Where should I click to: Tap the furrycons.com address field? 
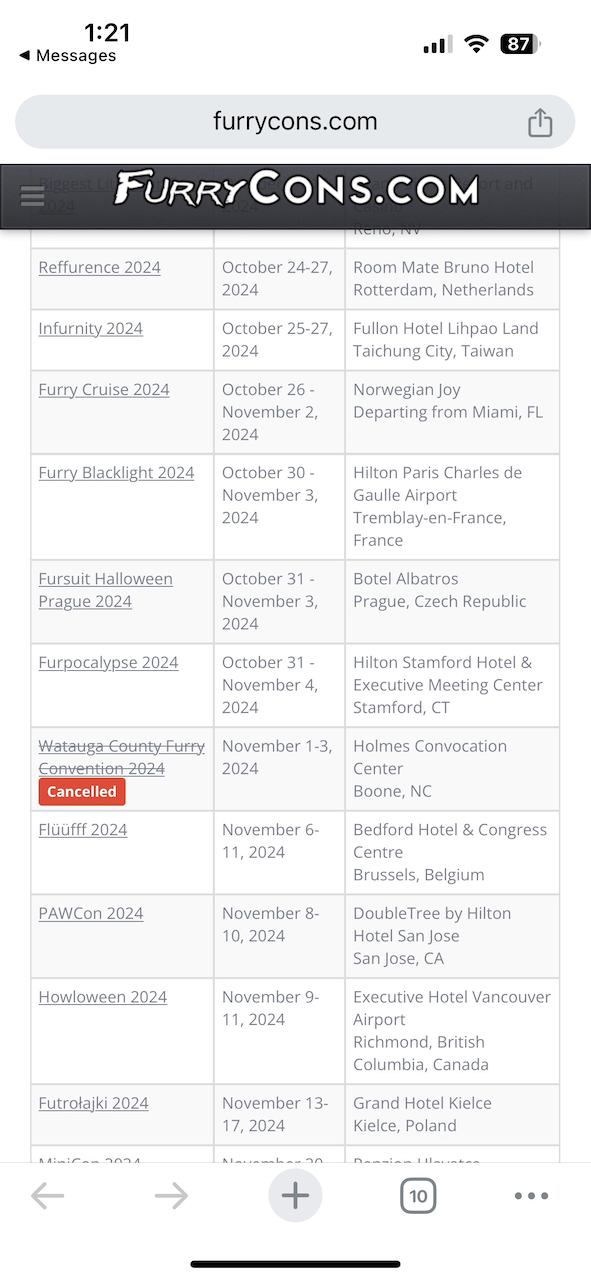[x=295, y=122]
